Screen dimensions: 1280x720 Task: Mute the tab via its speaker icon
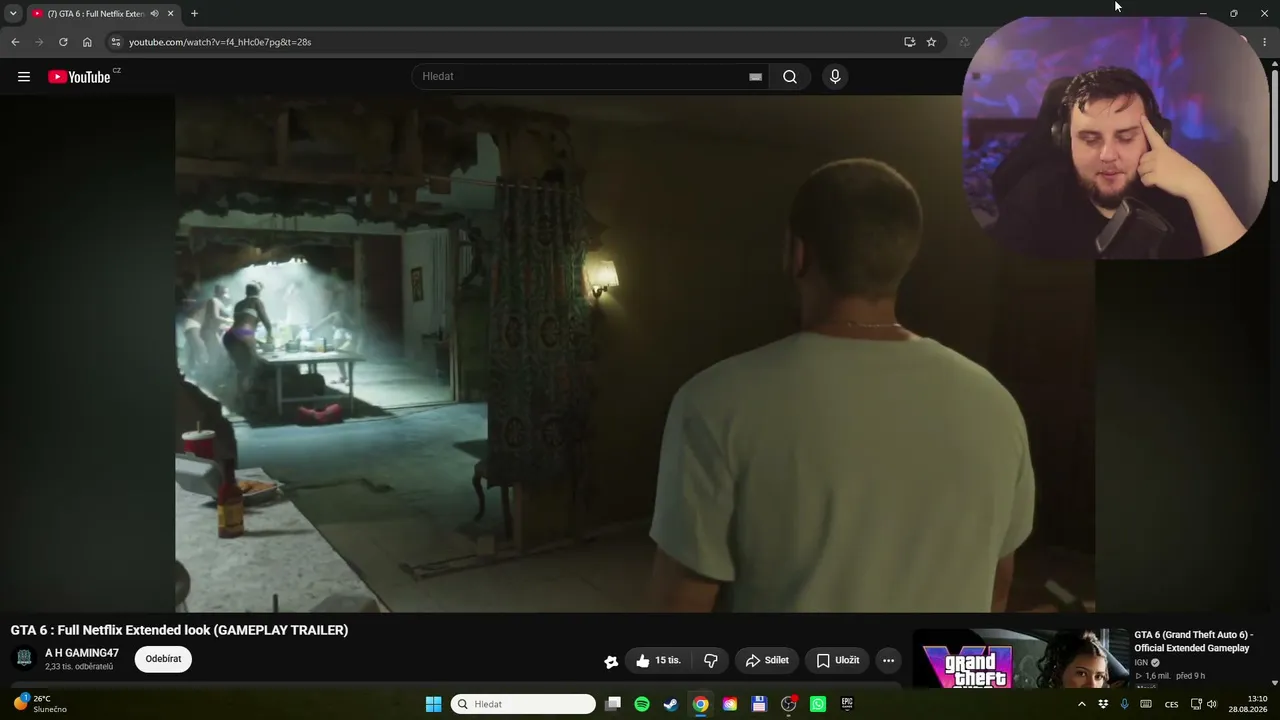(155, 14)
